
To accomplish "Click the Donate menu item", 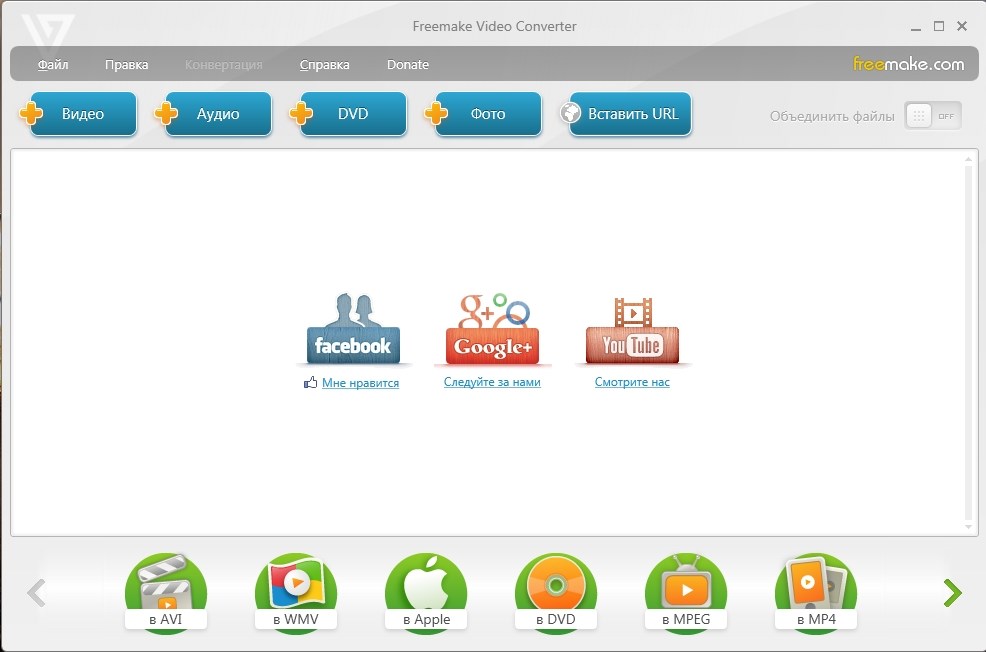I will click(408, 65).
